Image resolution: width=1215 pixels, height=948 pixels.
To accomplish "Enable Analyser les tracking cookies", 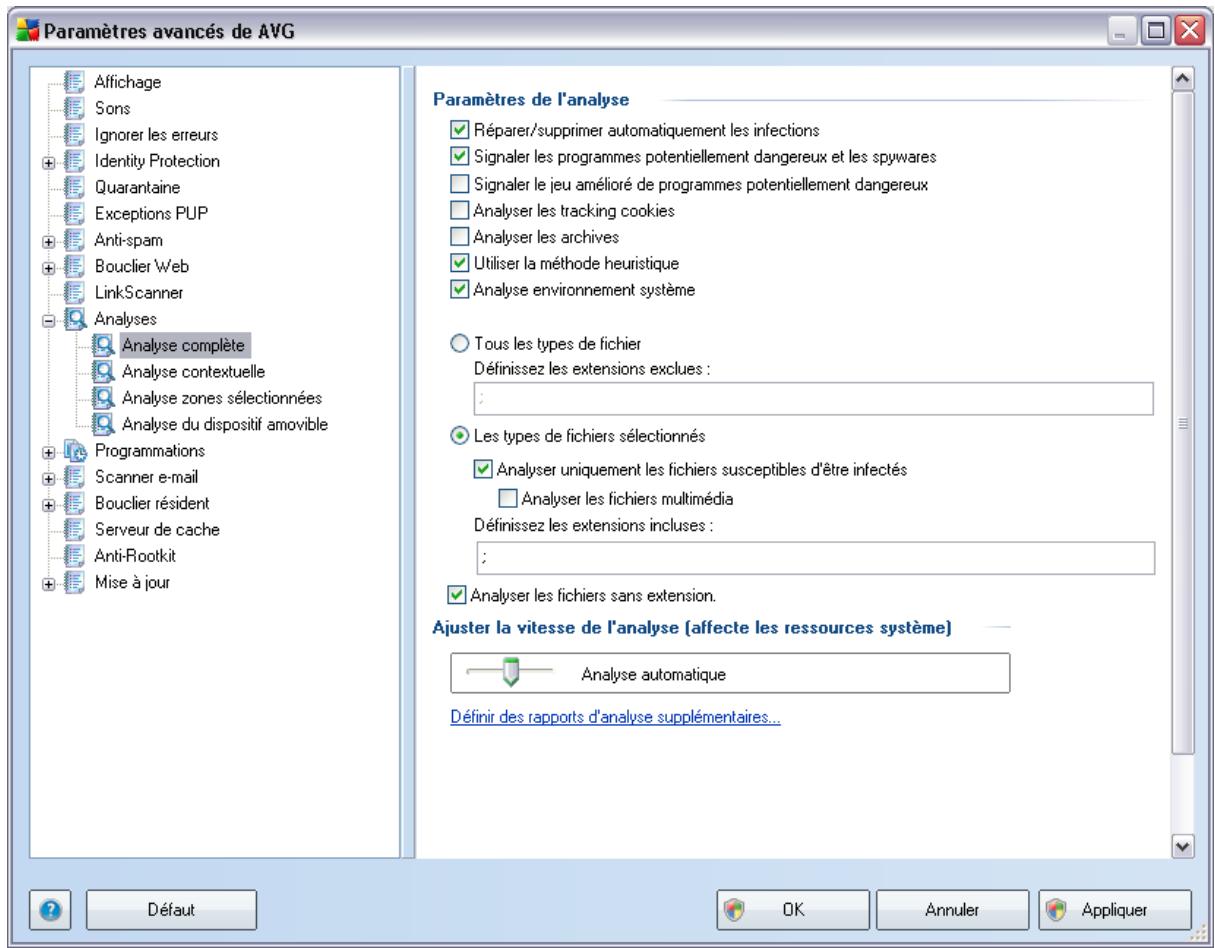I will (x=459, y=210).
